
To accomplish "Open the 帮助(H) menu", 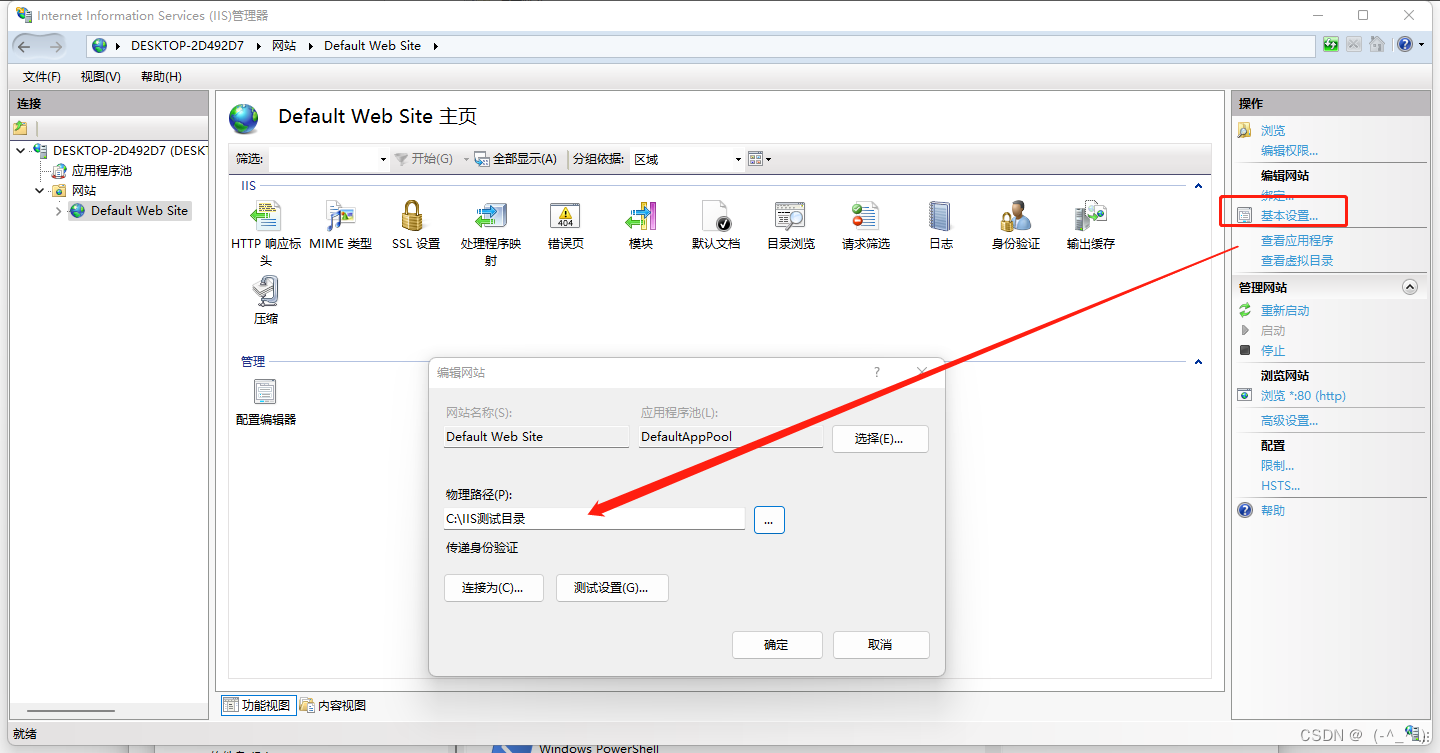I will [x=161, y=77].
